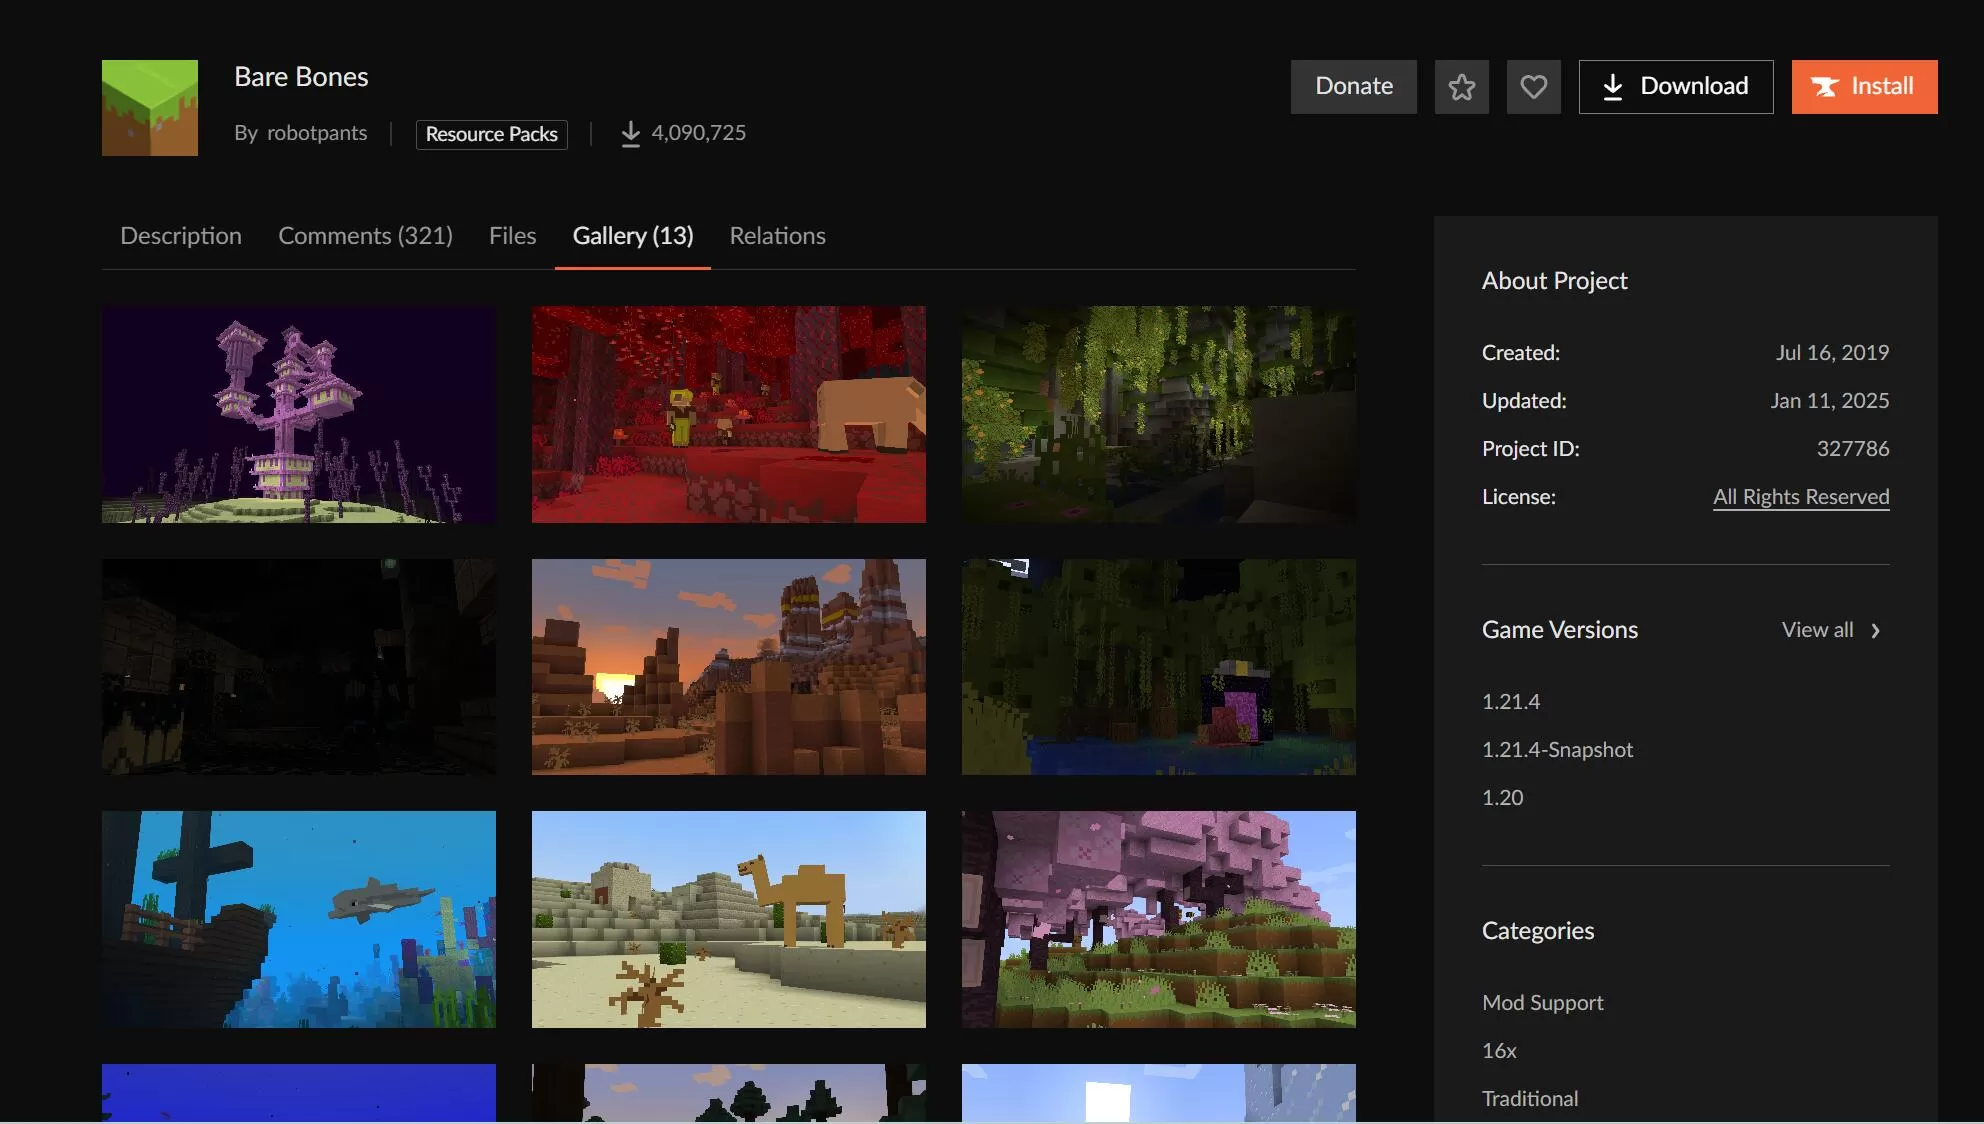Click the Categories heading
This screenshot has width=1984, height=1124.
point(1538,931)
